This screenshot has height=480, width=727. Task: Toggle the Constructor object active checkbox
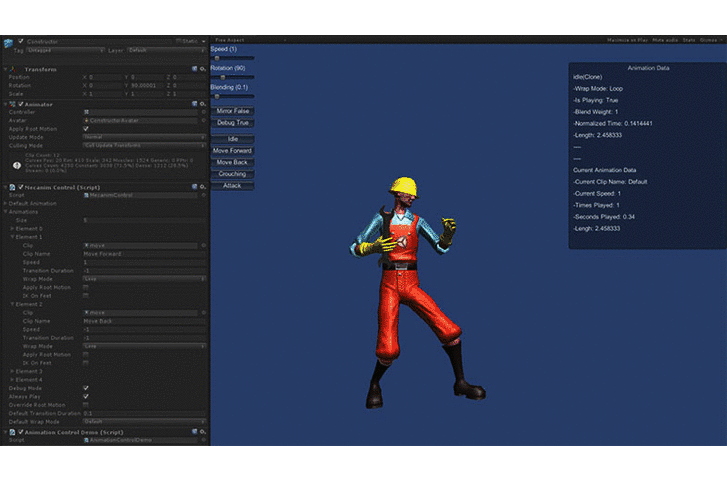pos(20,41)
